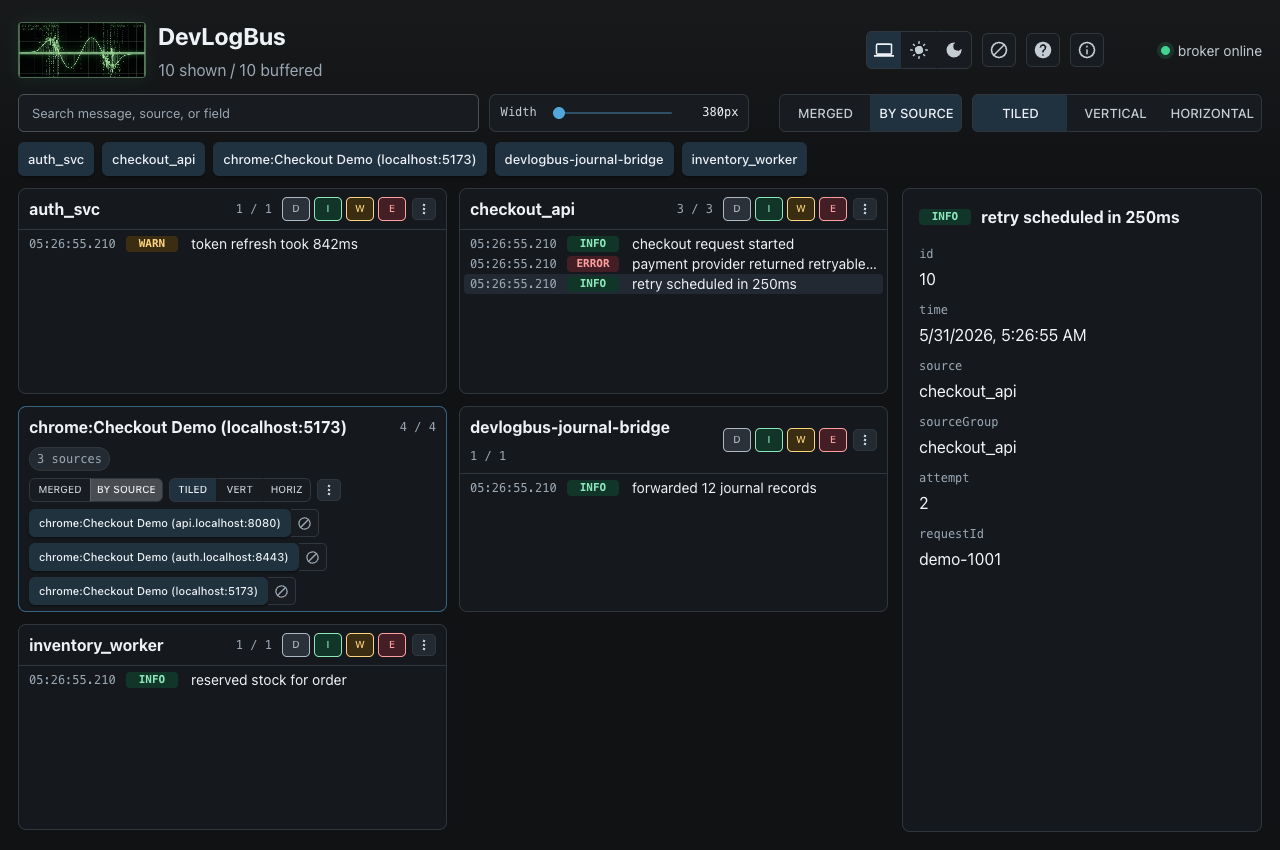1280x850 pixels.
Task: Toggle warn level W in auth_svc panel
Action: tap(360, 209)
